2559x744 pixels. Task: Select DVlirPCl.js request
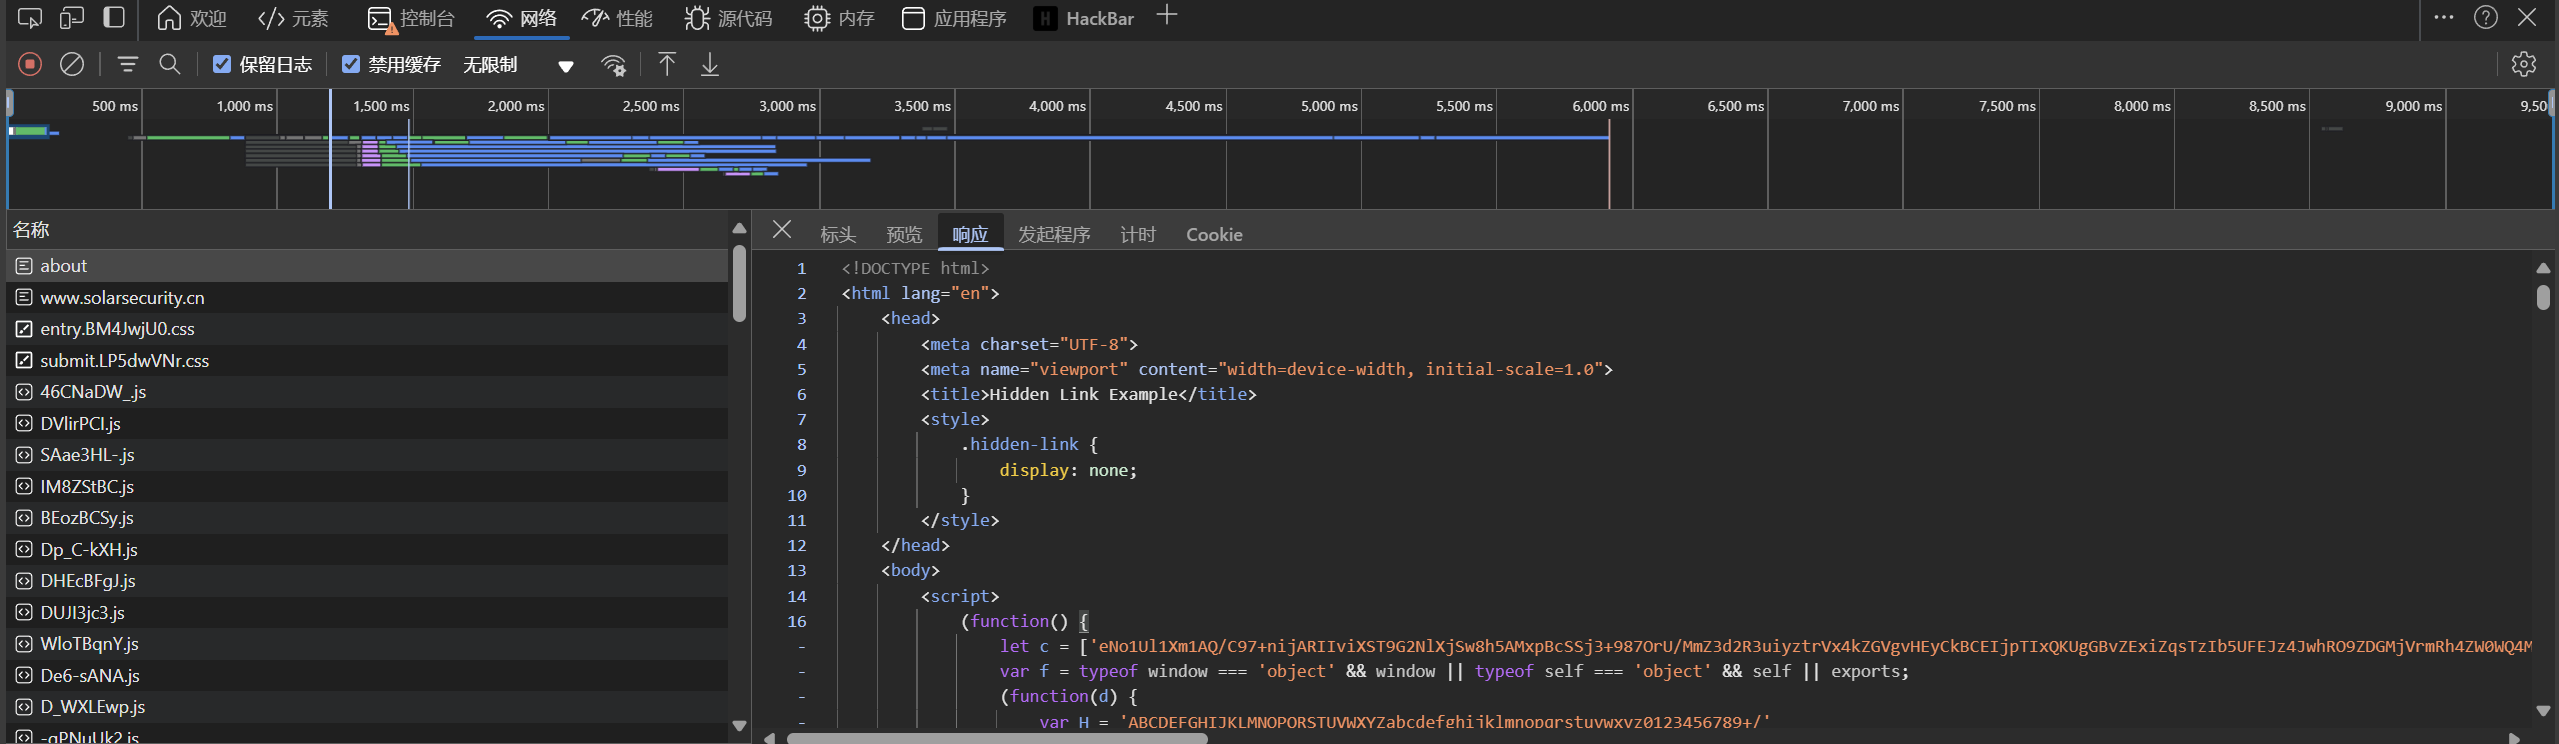368,423
